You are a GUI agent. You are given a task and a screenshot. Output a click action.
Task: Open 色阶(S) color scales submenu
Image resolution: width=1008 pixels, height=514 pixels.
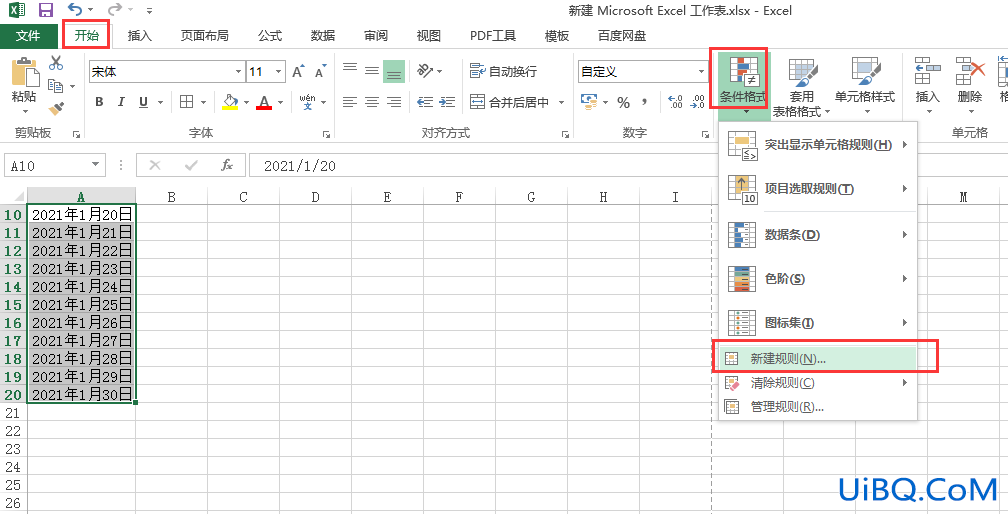tap(818, 279)
